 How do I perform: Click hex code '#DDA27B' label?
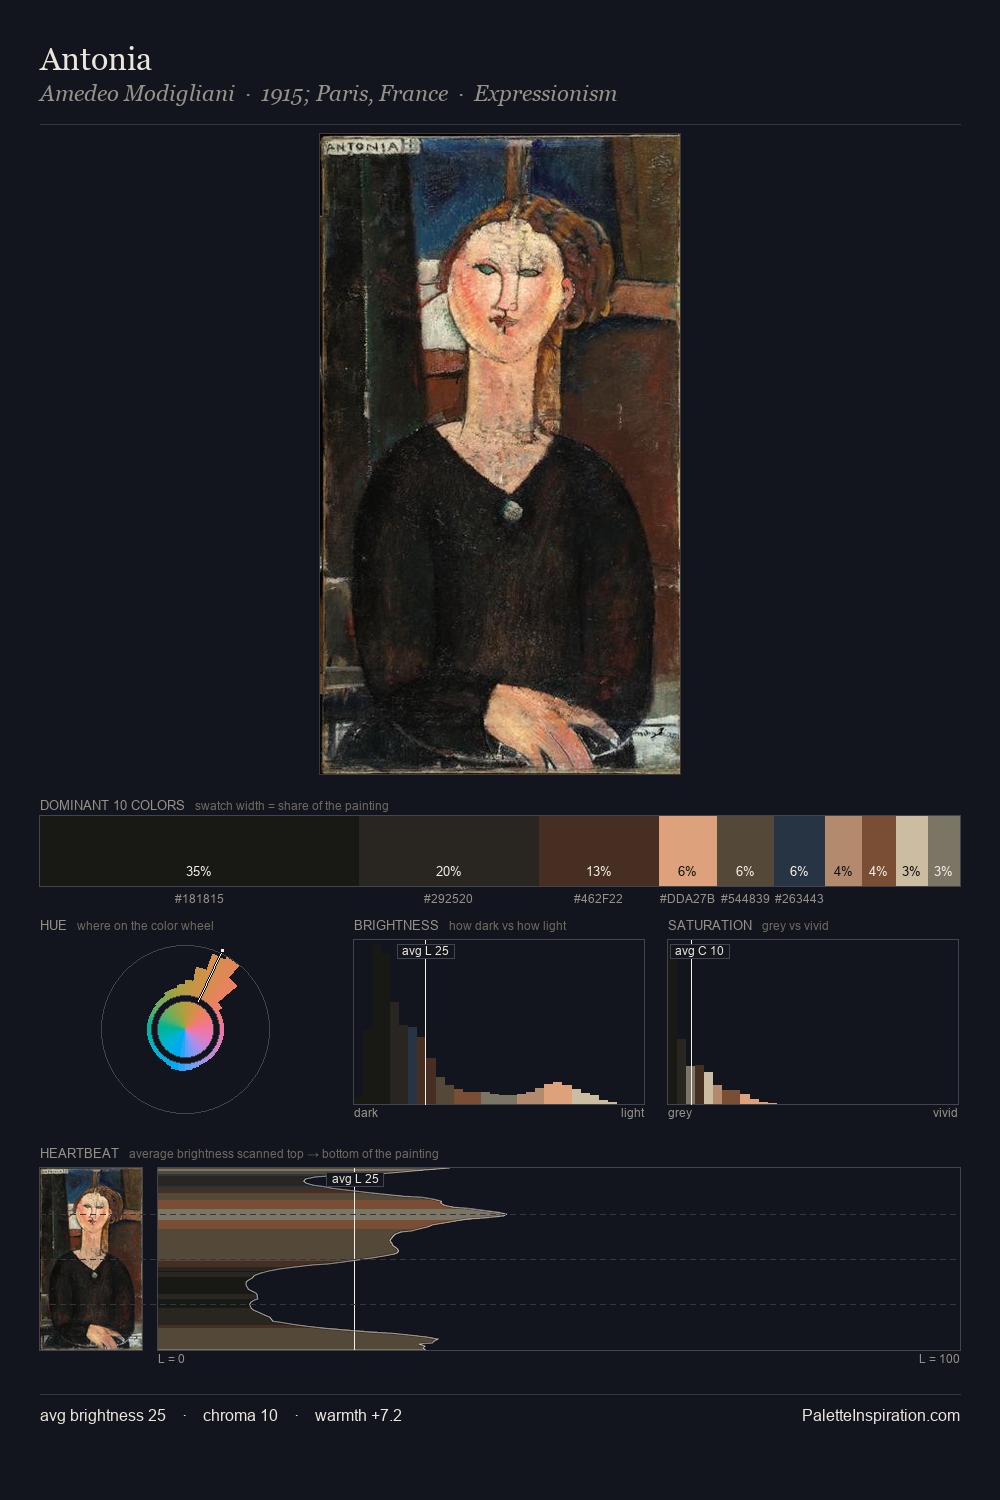(x=687, y=899)
